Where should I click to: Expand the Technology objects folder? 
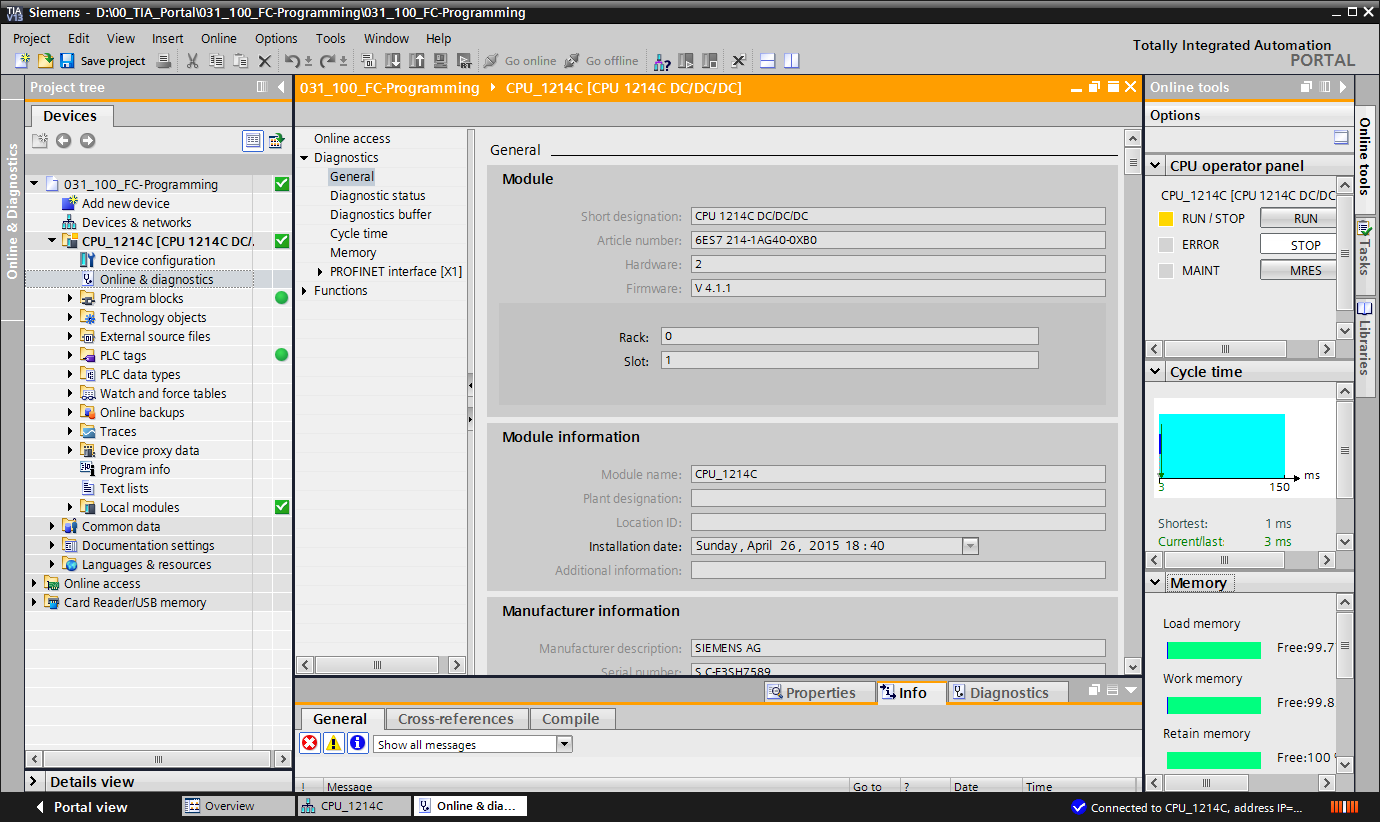pyautogui.click(x=70, y=317)
